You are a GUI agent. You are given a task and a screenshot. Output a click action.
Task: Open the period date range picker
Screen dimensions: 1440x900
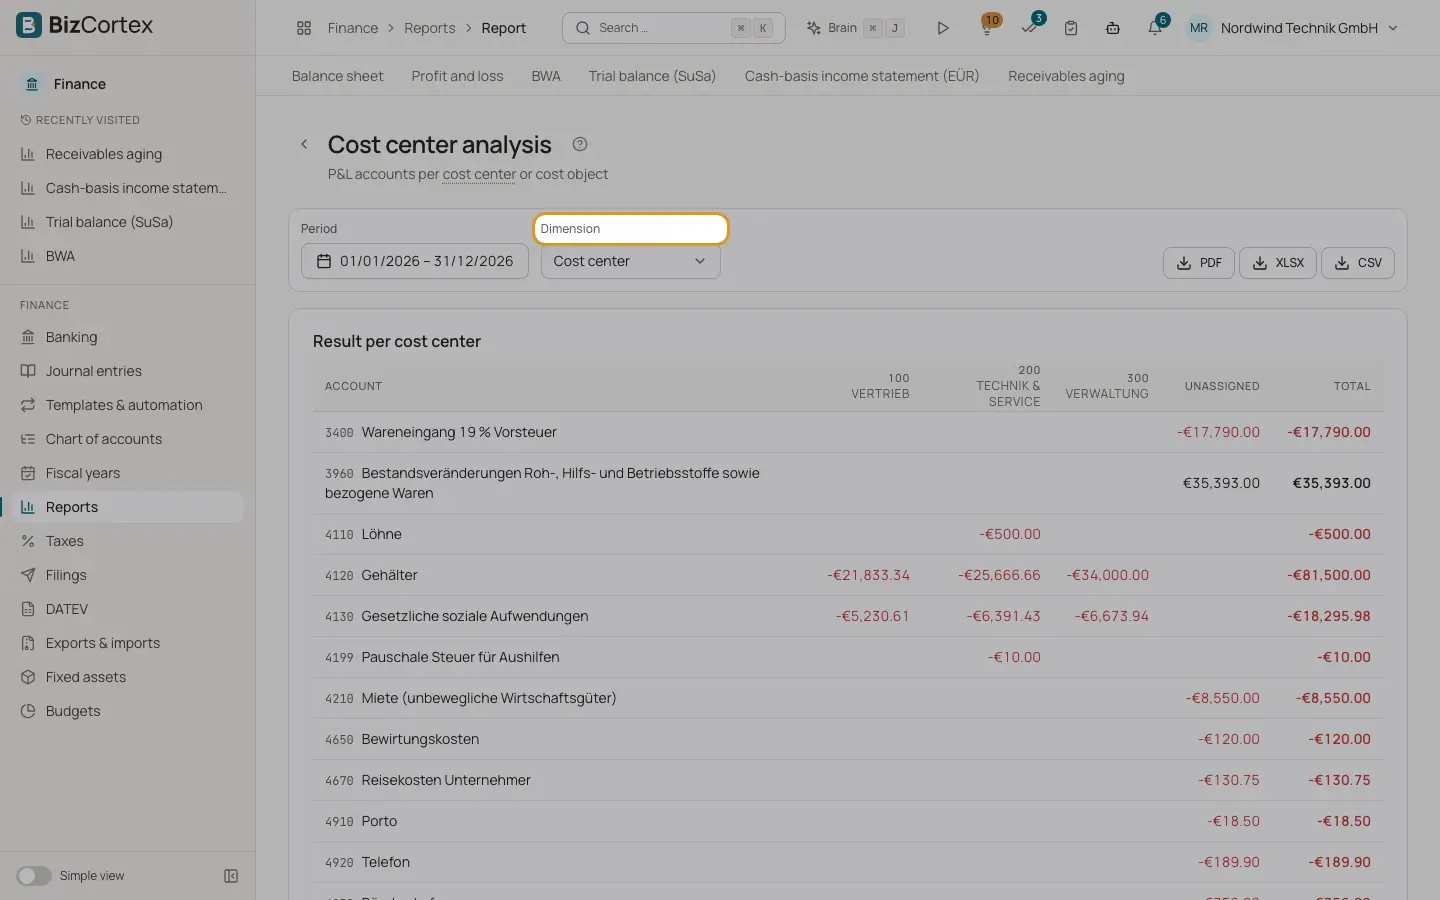pyautogui.click(x=414, y=261)
